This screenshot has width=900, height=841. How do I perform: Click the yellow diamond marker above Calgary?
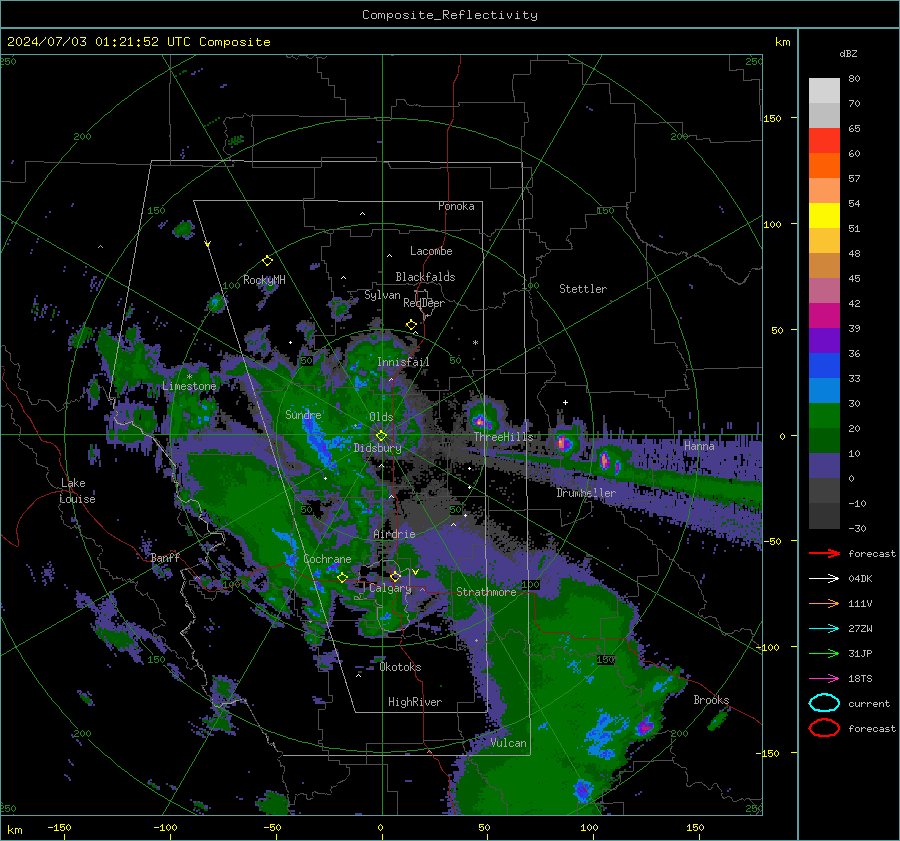click(x=395, y=576)
